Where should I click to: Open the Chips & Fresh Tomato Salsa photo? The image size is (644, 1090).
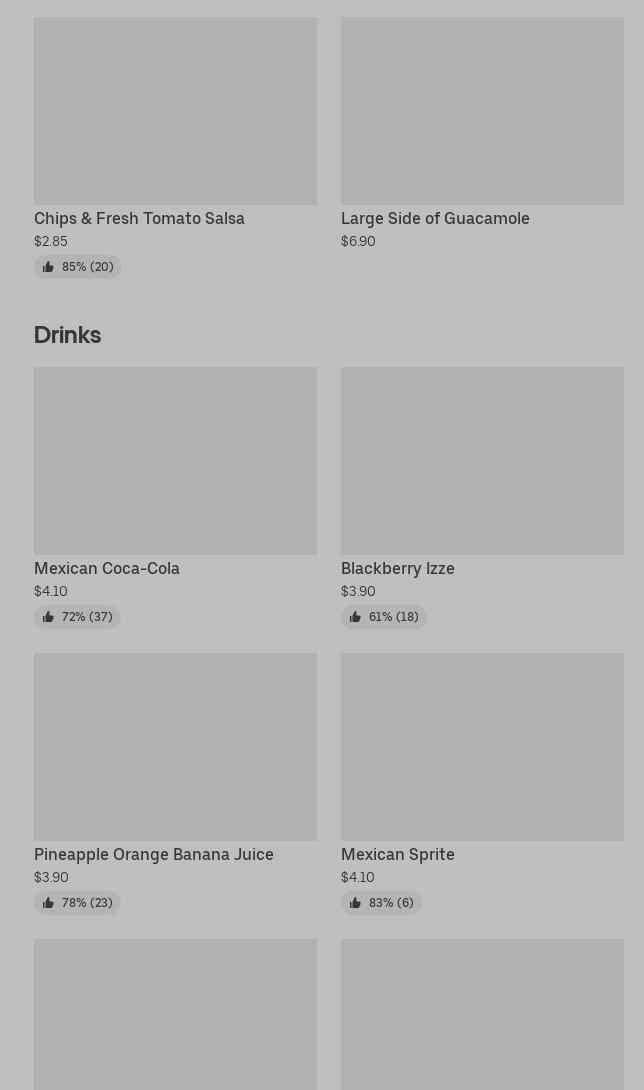(x=175, y=111)
